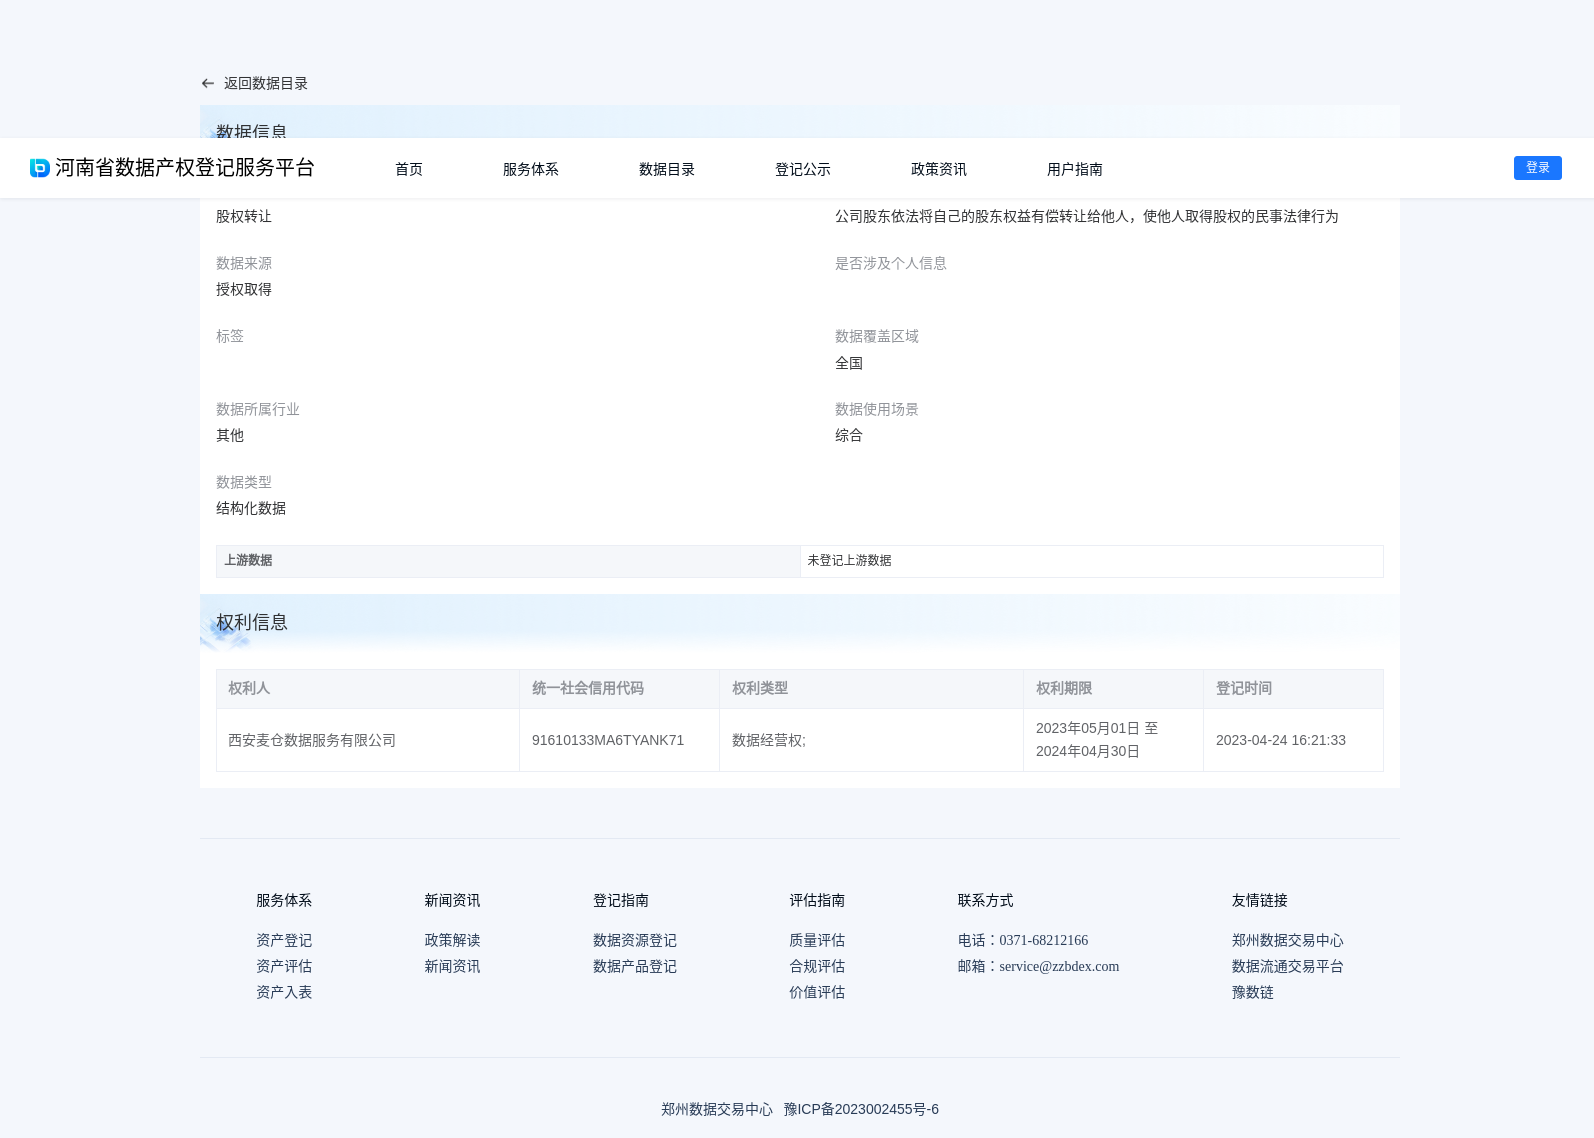This screenshot has width=1594, height=1138.
Task: Click the blue 登录 button
Action: (x=1538, y=168)
